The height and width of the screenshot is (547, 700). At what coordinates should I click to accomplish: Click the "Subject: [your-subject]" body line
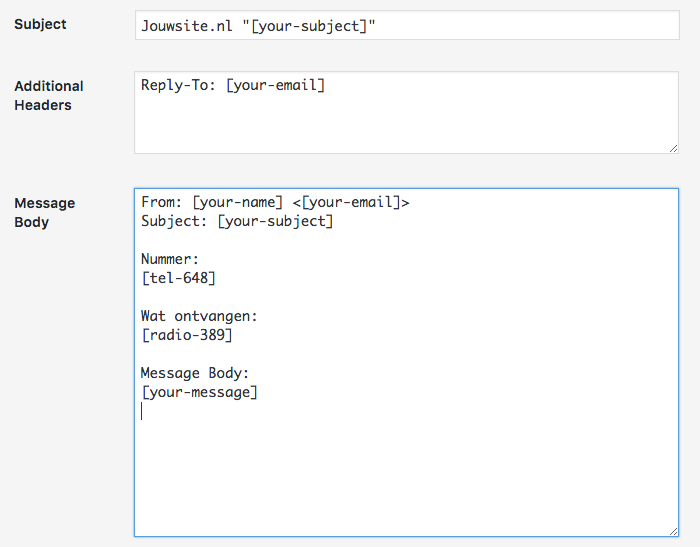click(237, 221)
